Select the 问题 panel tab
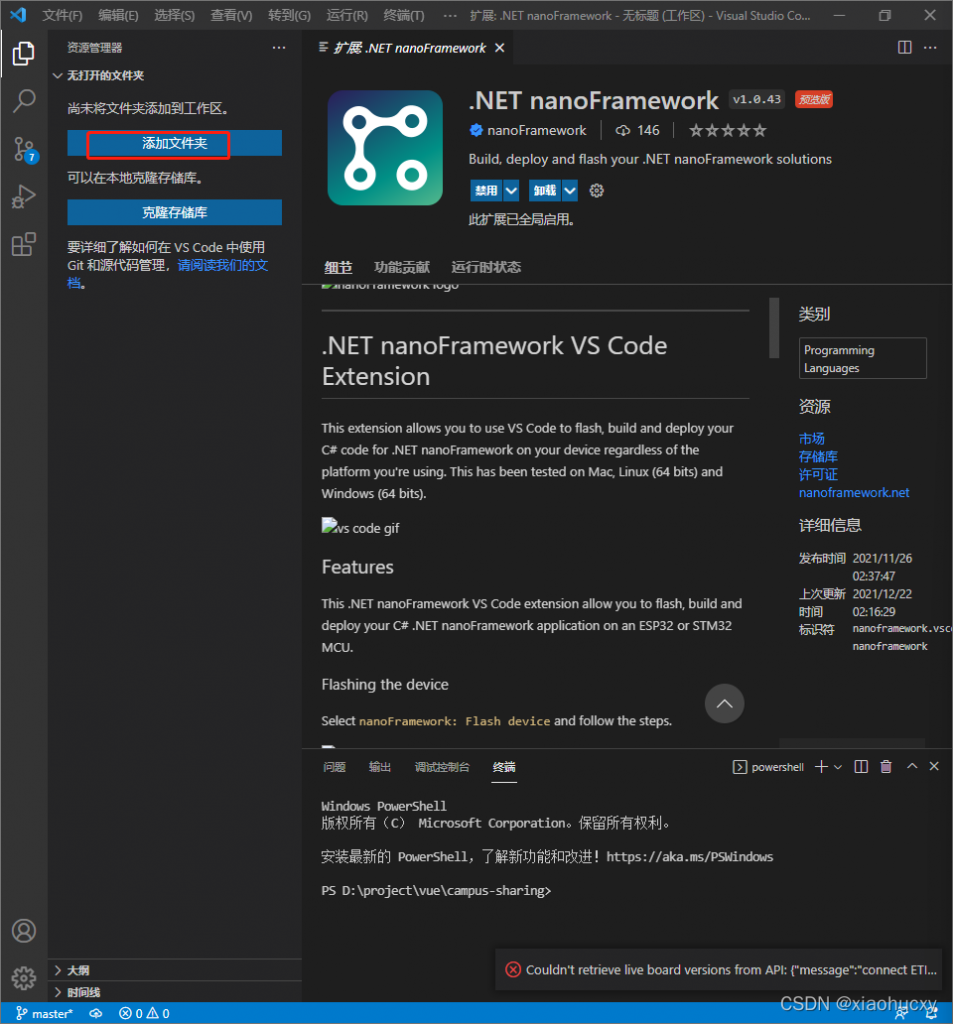The height and width of the screenshot is (1024, 953). pyautogui.click(x=334, y=767)
